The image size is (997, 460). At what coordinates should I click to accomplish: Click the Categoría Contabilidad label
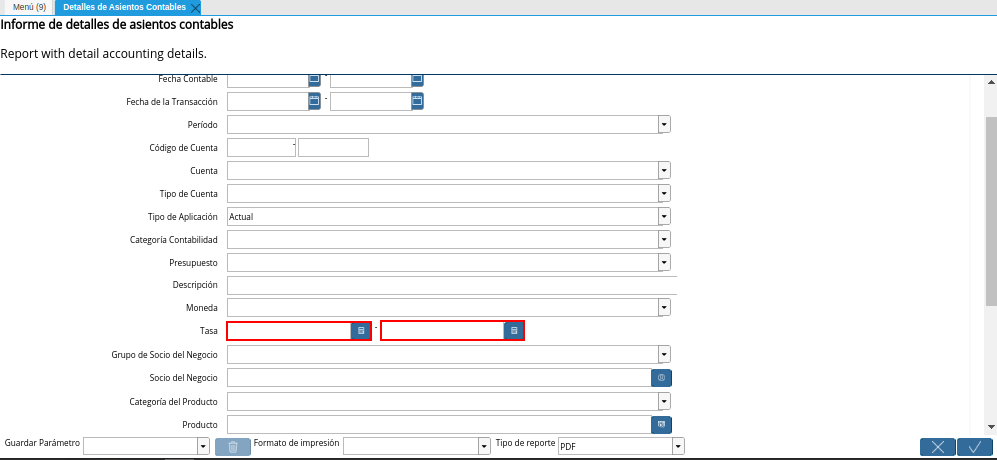pyautogui.click(x=174, y=239)
